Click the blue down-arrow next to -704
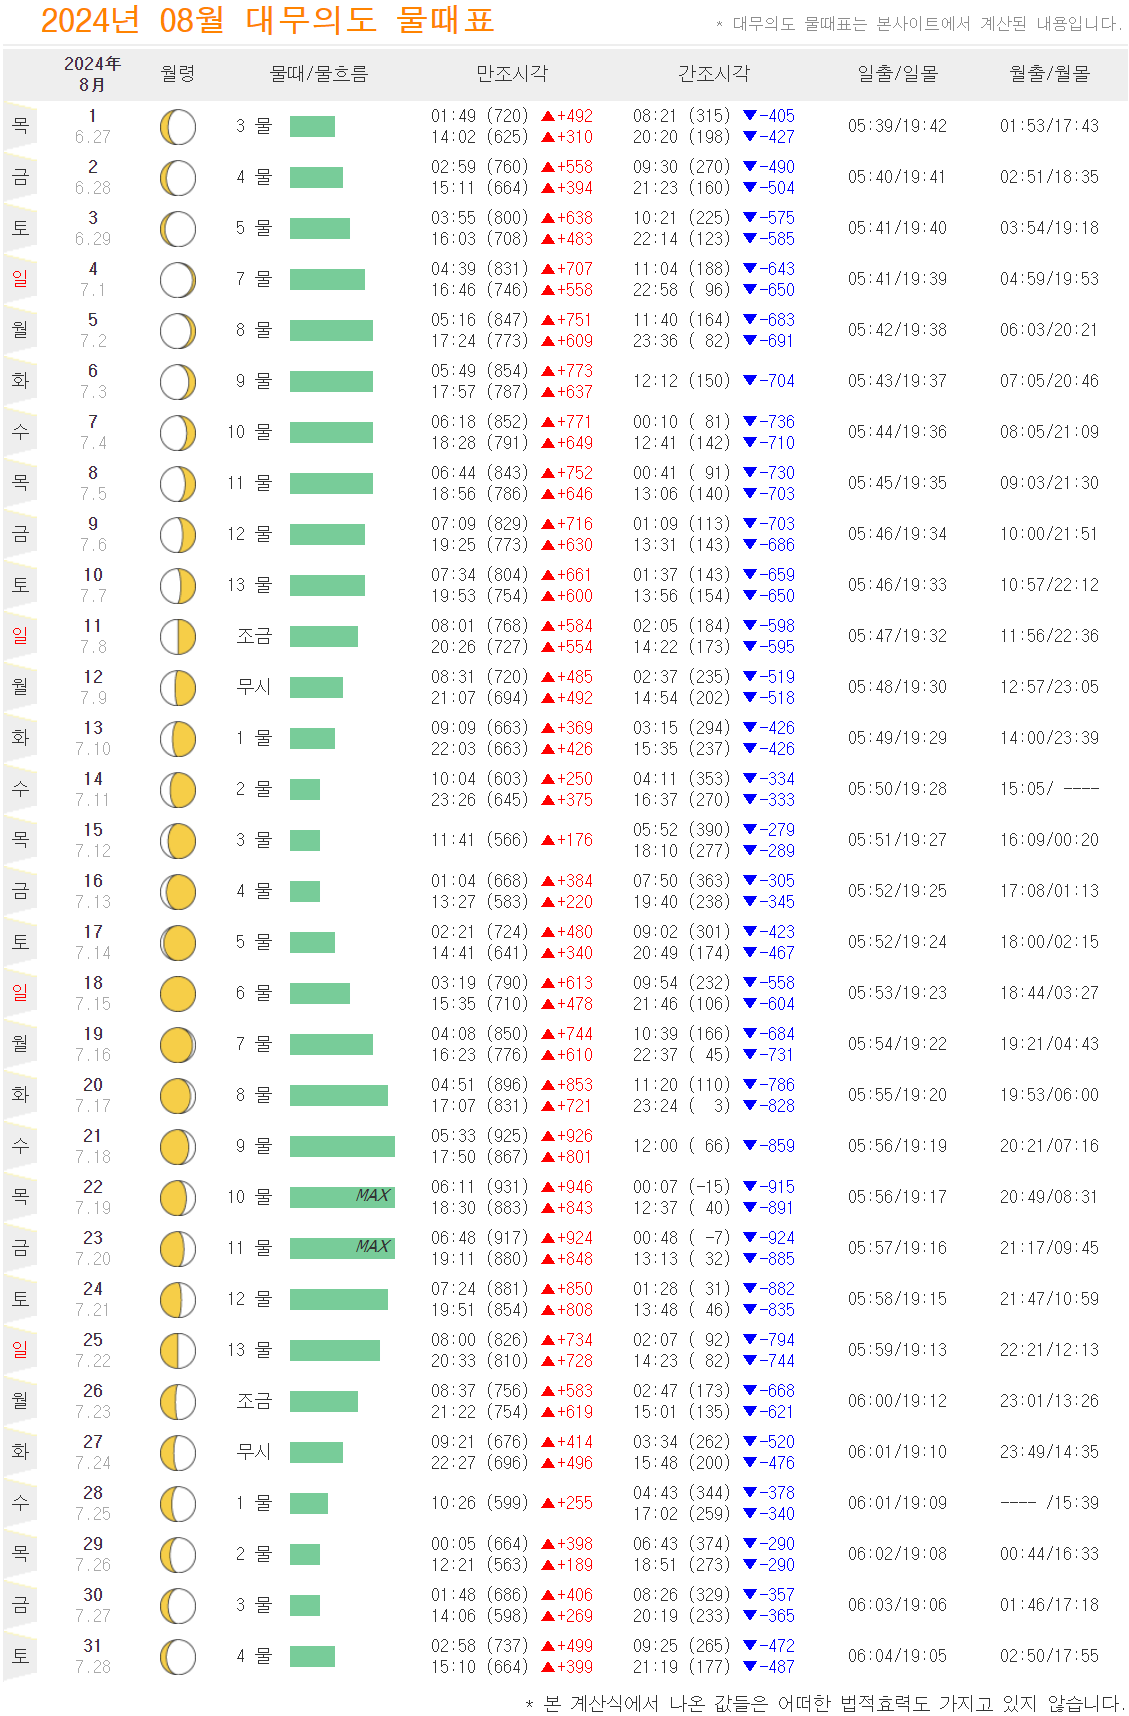The width and height of the screenshot is (1129, 1716). [750, 381]
